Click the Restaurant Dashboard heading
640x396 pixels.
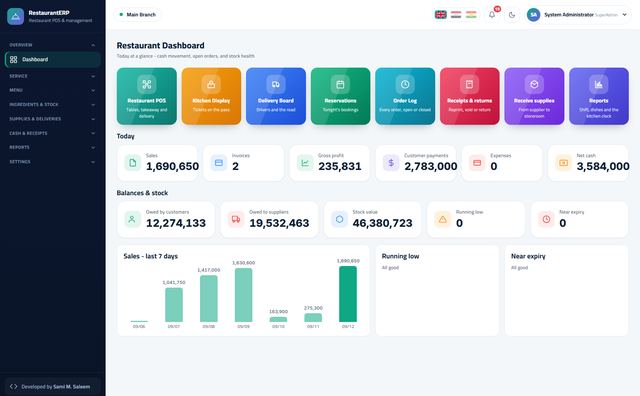pos(160,46)
